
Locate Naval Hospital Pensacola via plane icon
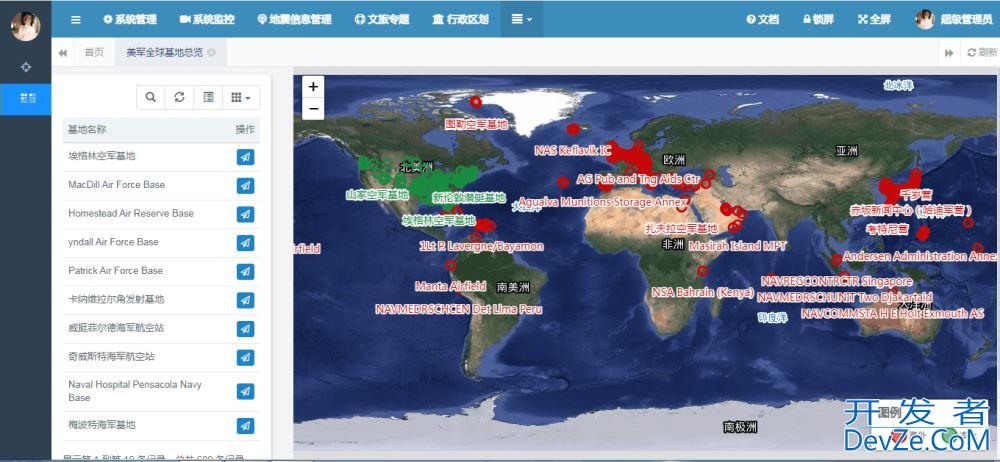click(246, 391)
